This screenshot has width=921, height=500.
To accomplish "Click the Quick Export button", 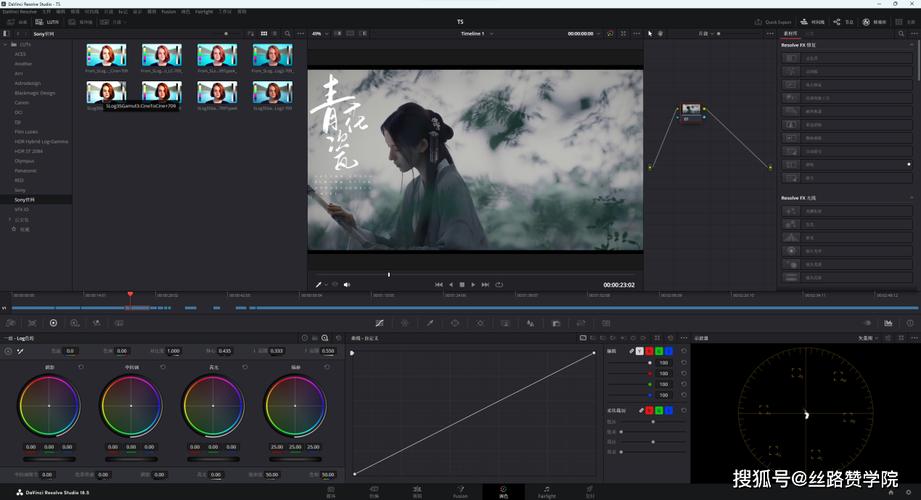I will point(773,22).
